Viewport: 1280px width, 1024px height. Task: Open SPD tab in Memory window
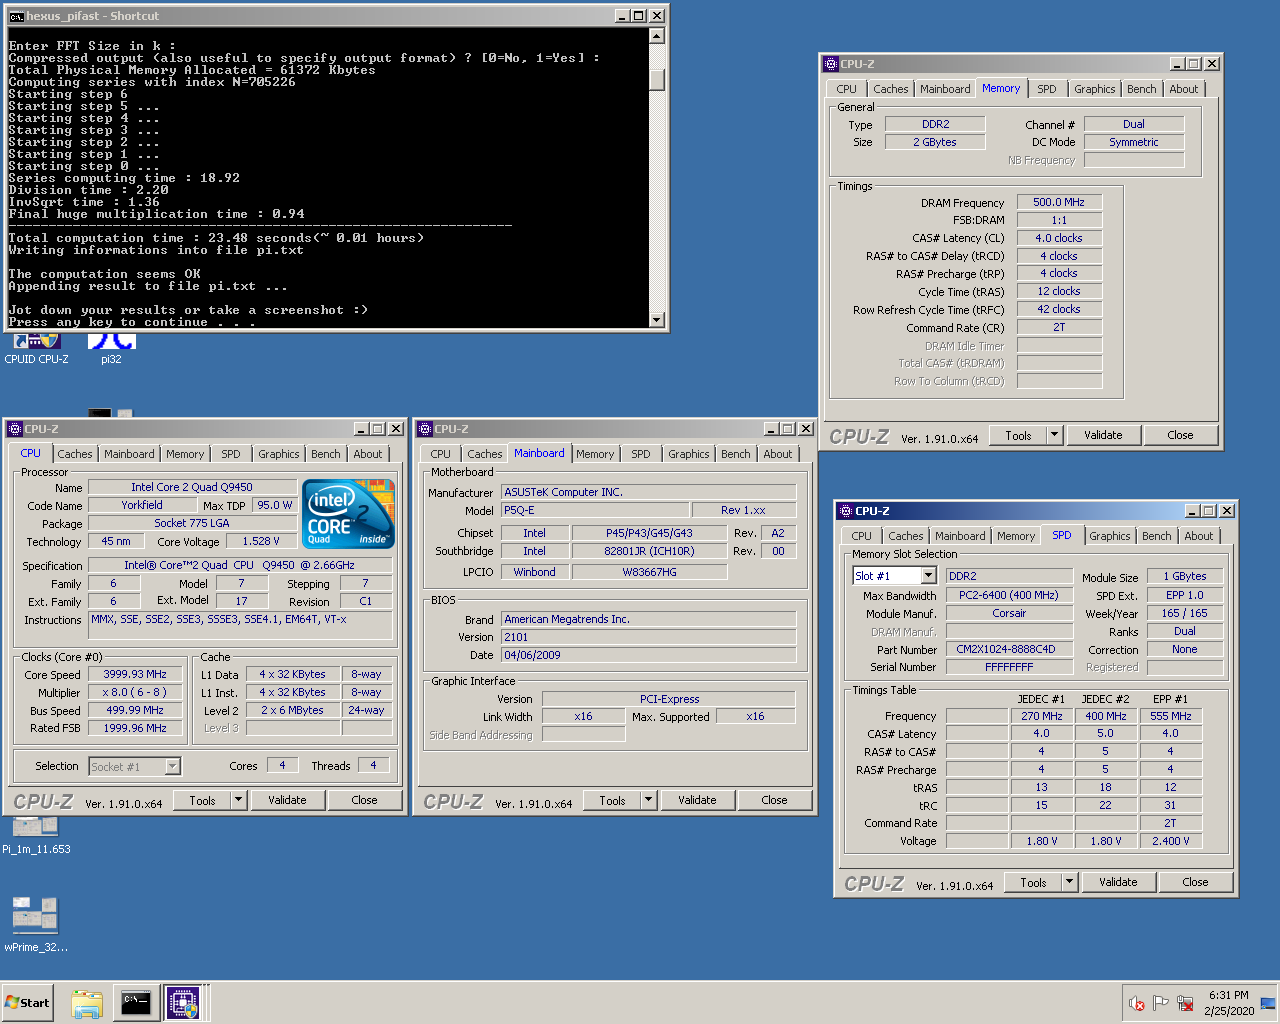1047,89
